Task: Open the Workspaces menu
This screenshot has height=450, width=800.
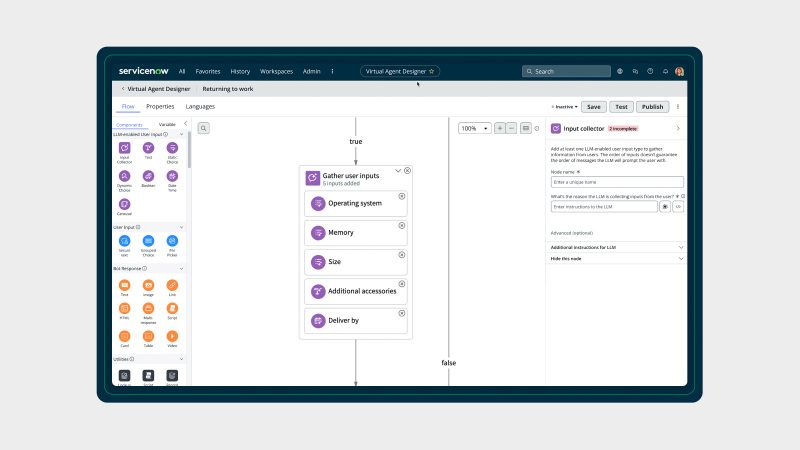Action: pos(276,72)
